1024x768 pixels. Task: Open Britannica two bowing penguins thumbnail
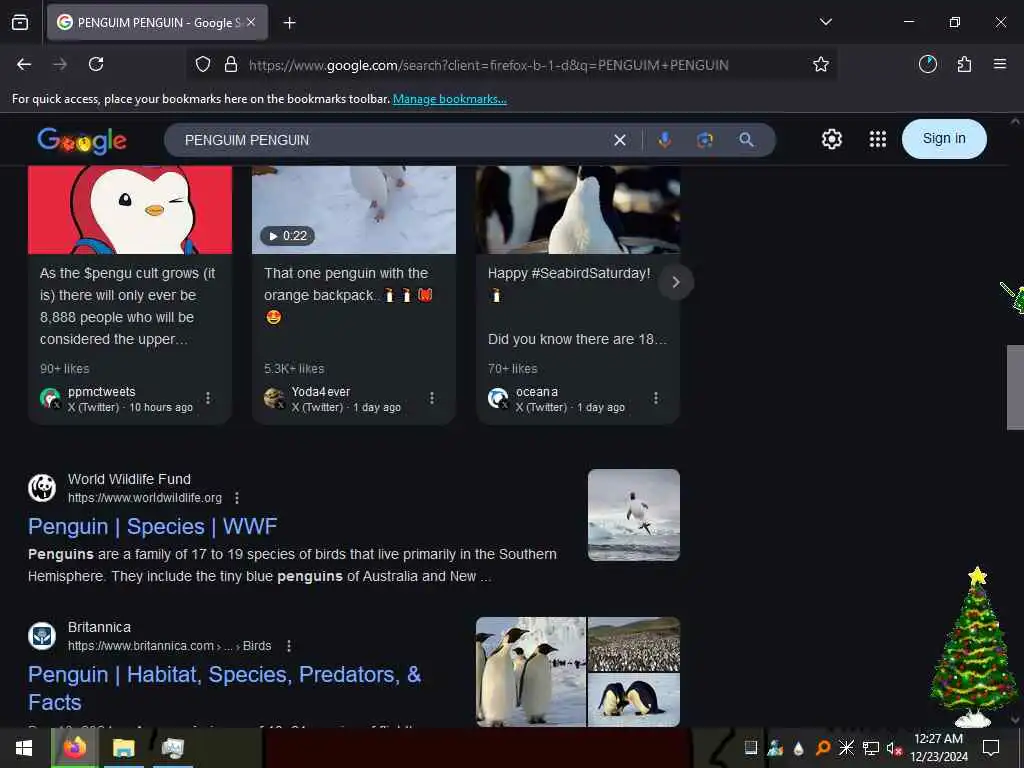click(x=633, y=699)
